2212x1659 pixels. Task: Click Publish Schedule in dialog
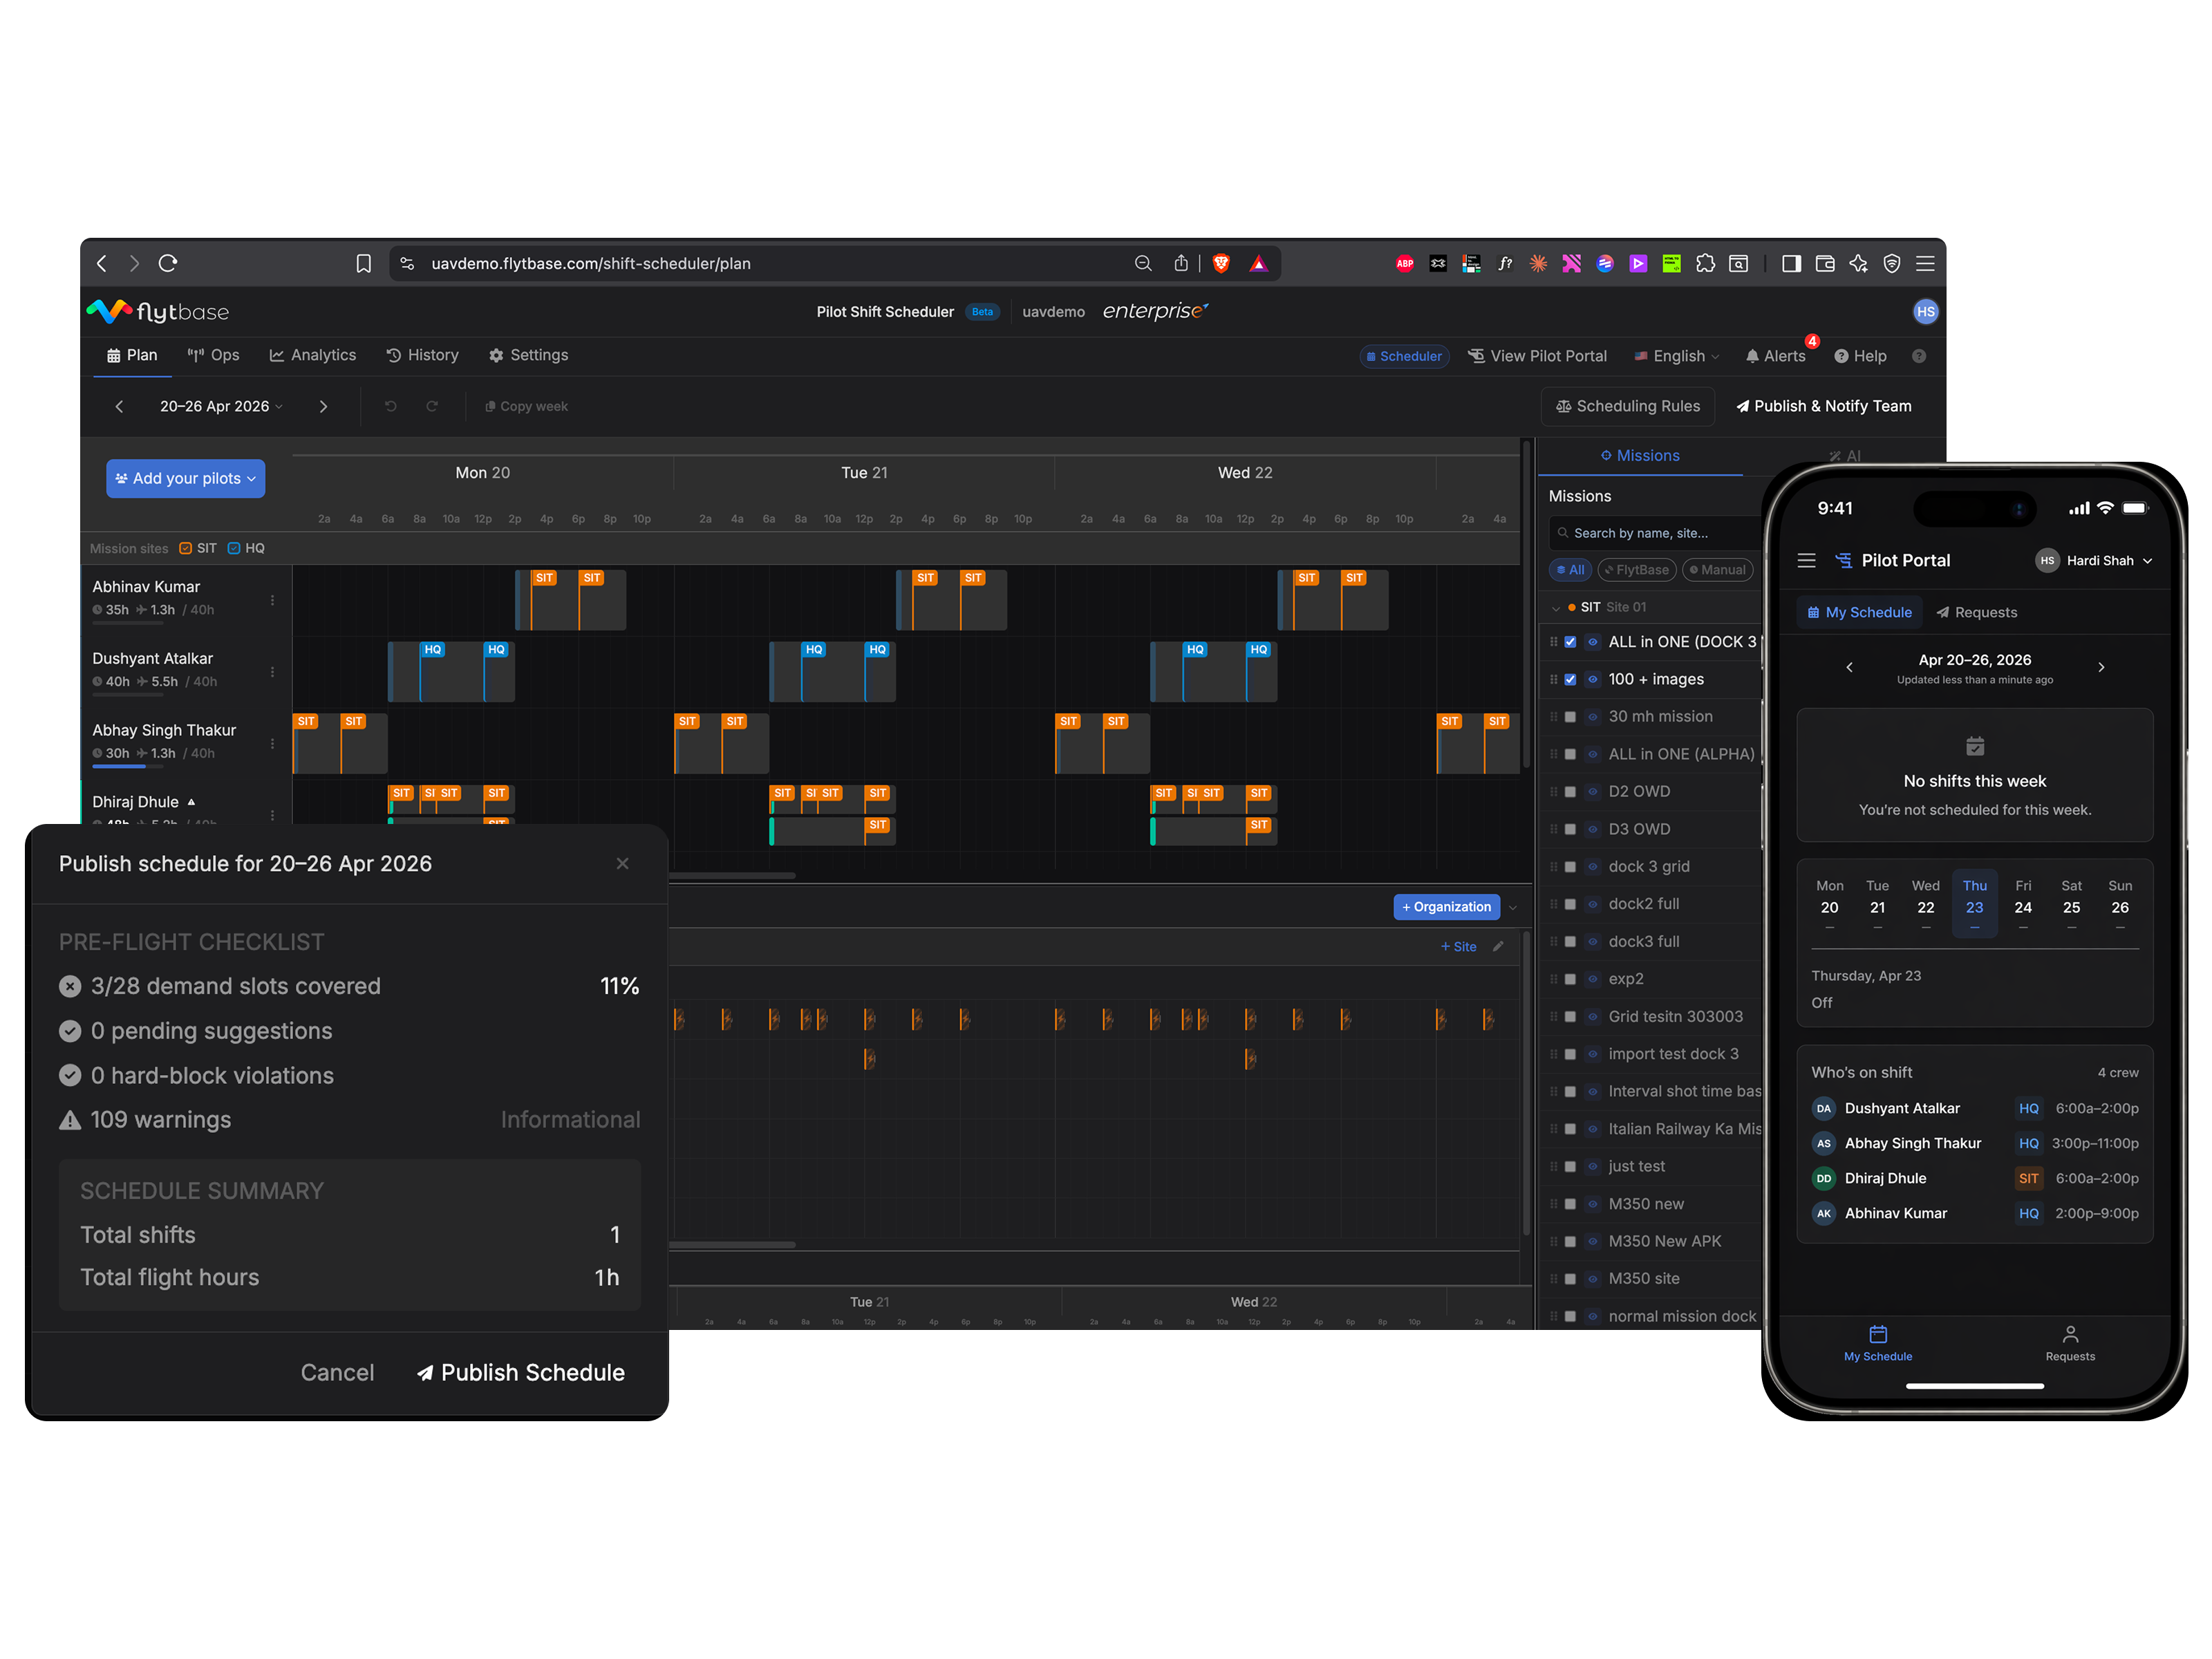[x=521, y=1372]
